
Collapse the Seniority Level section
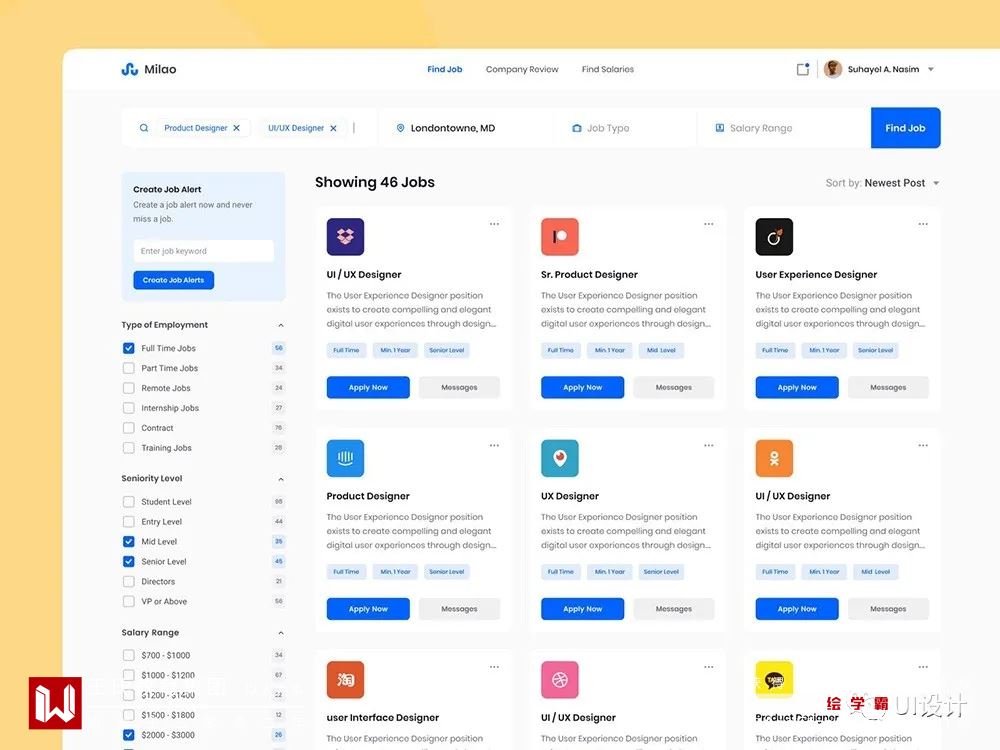point(281,479)
